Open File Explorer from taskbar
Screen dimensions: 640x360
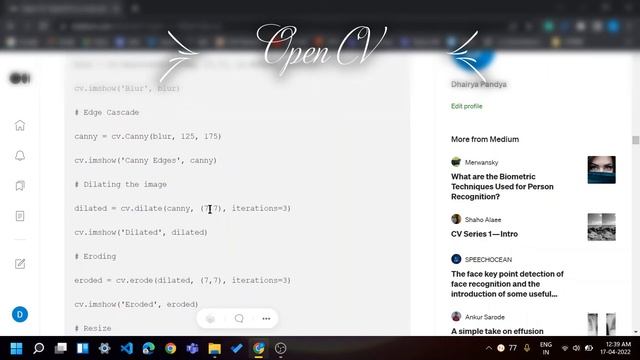click(x=214, y=349)
